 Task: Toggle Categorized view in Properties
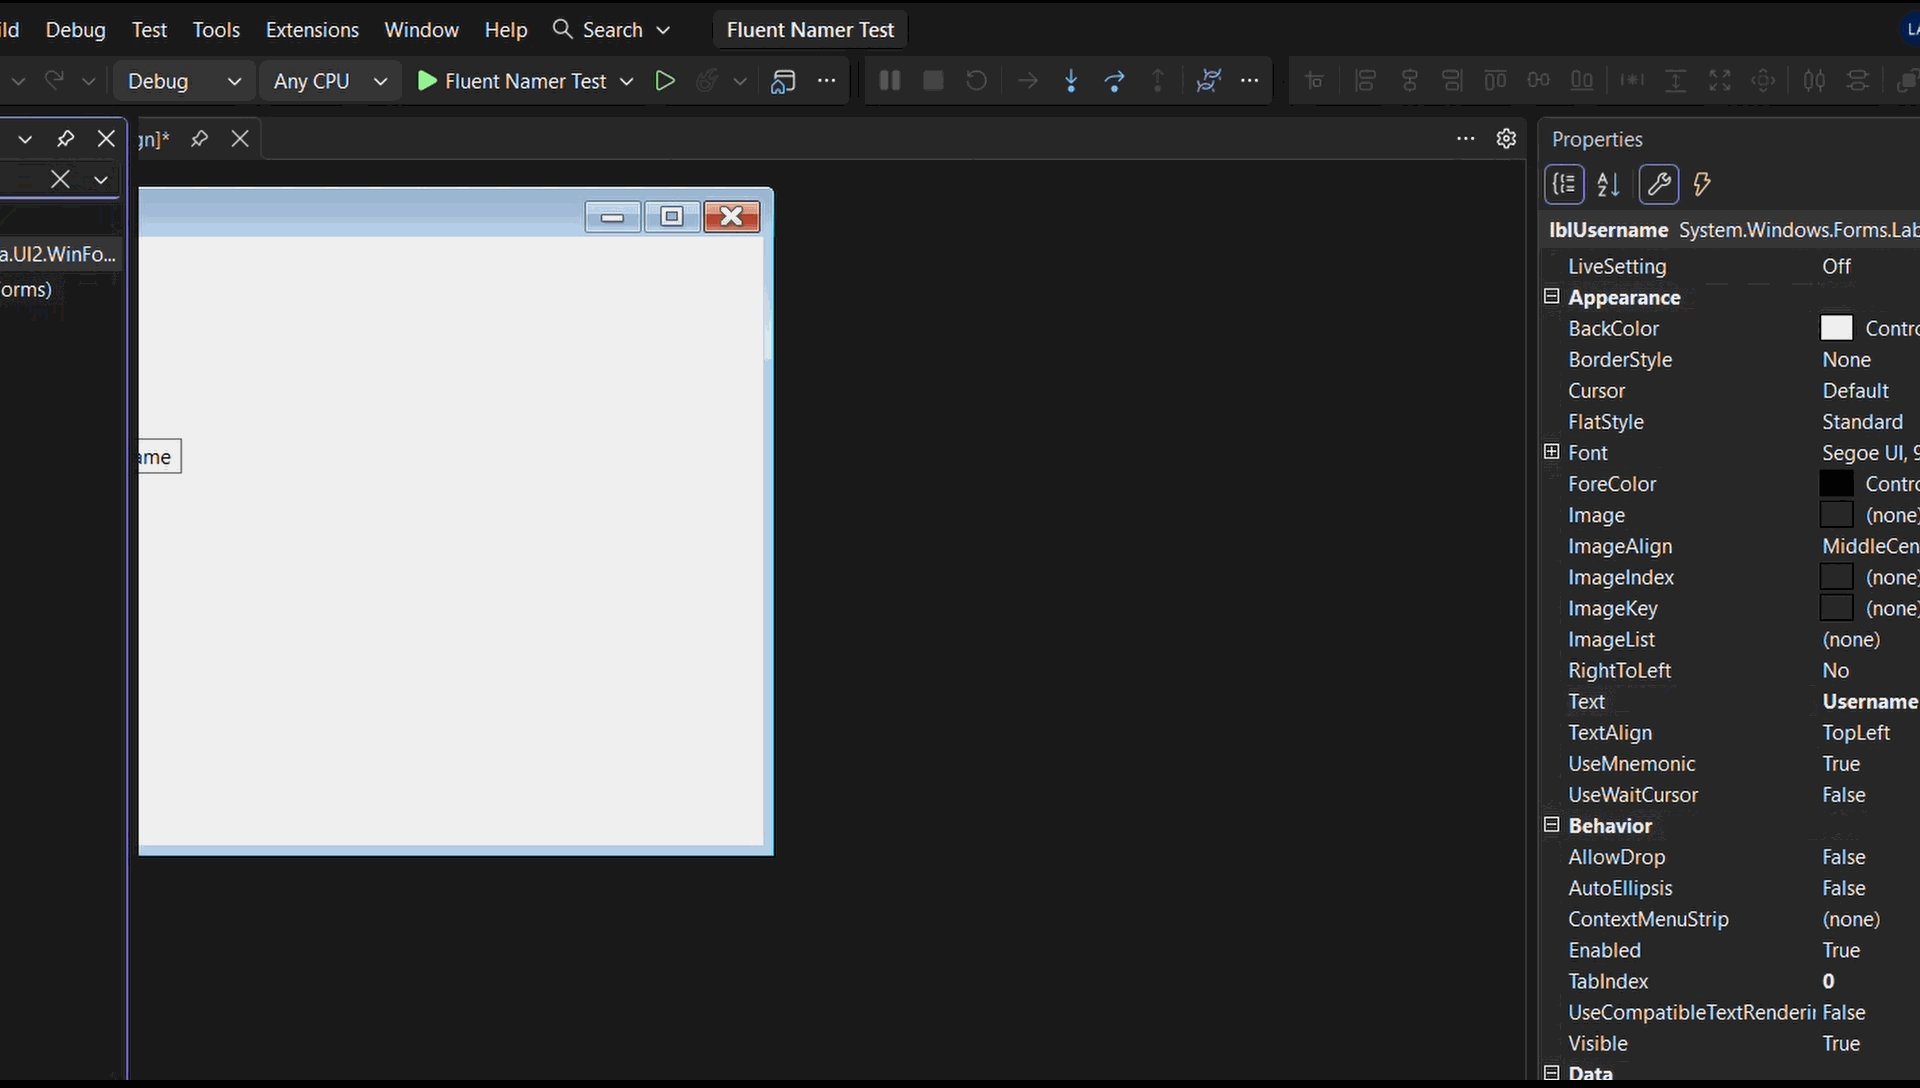tap(1565, 184)
